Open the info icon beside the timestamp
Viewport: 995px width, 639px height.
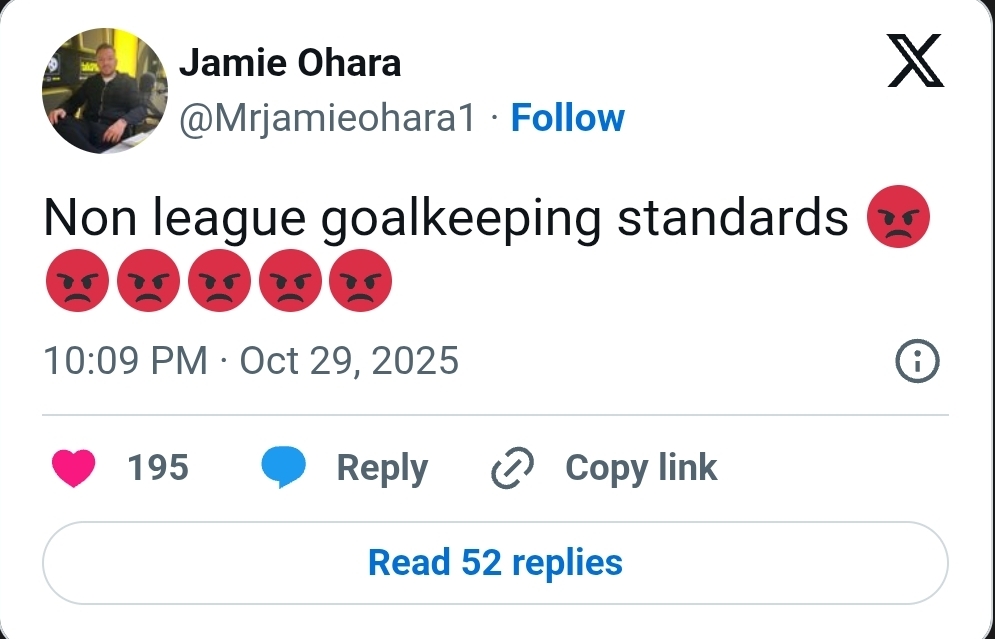(916, 361)
